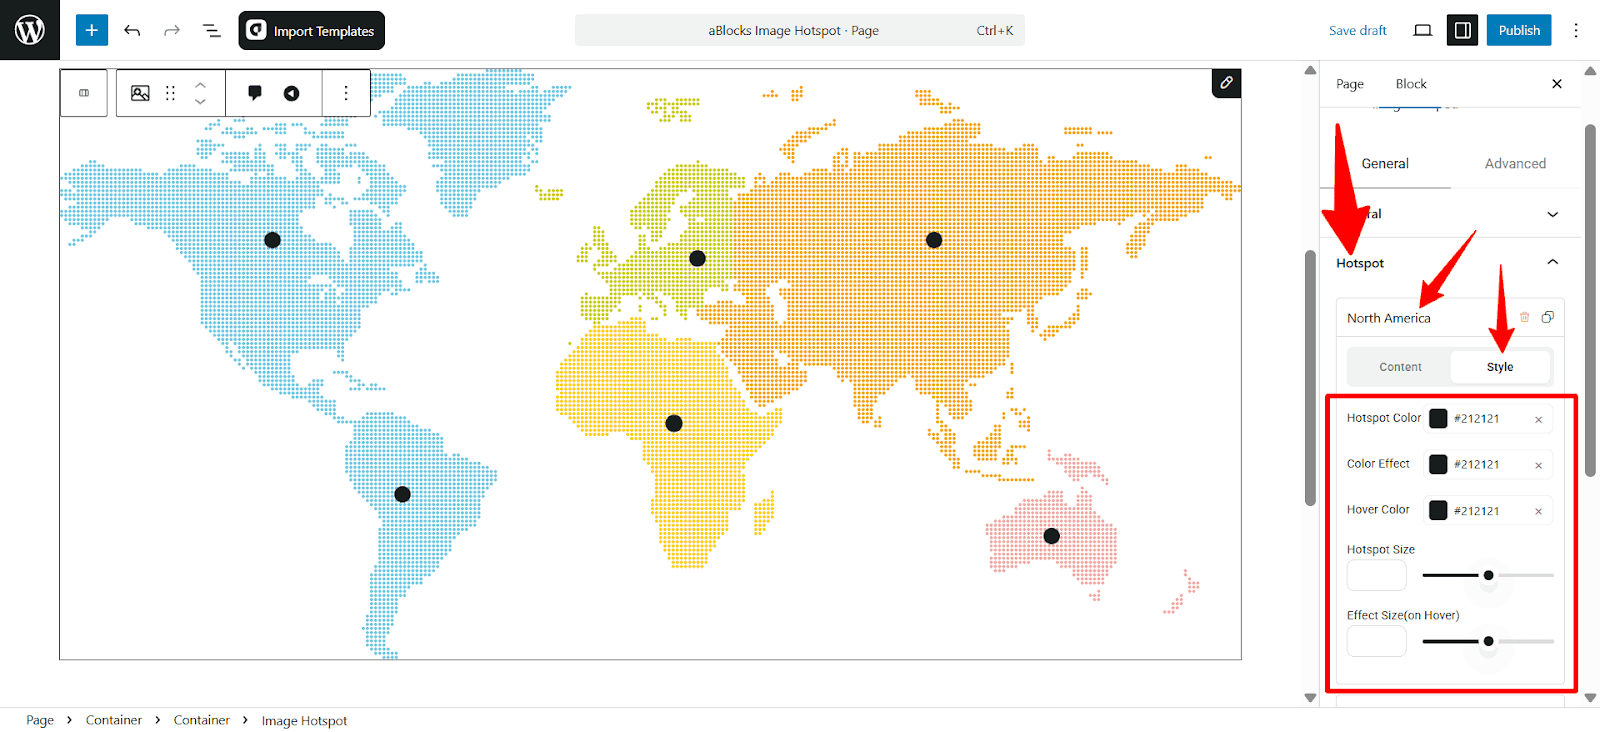This screenshot has width=1600, height=732.
Task: Select the South America hotspot dot
Action: 402,494
